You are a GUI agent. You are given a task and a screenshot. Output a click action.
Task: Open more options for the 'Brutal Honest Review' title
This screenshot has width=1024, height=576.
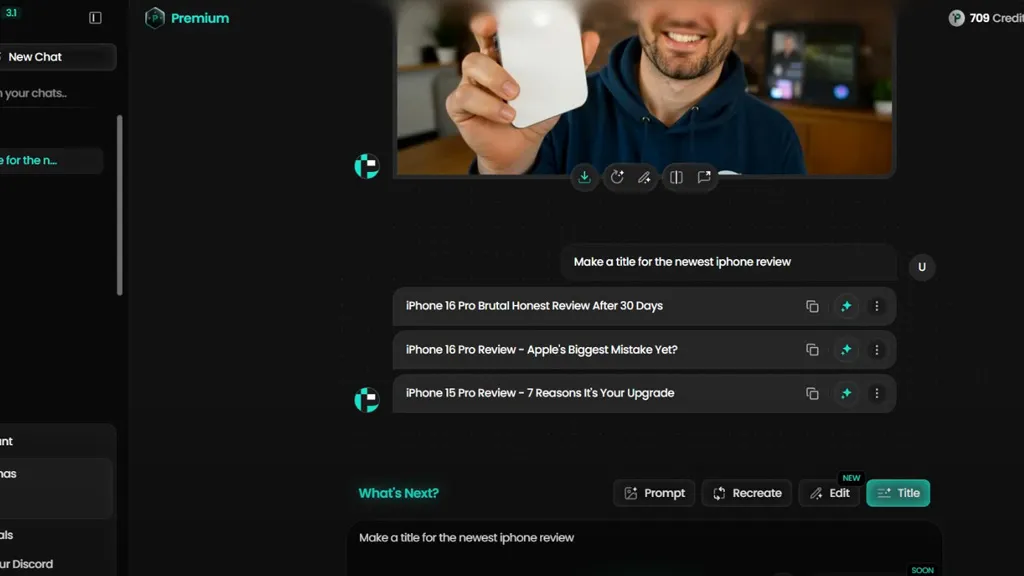click(x=876, y=306)
